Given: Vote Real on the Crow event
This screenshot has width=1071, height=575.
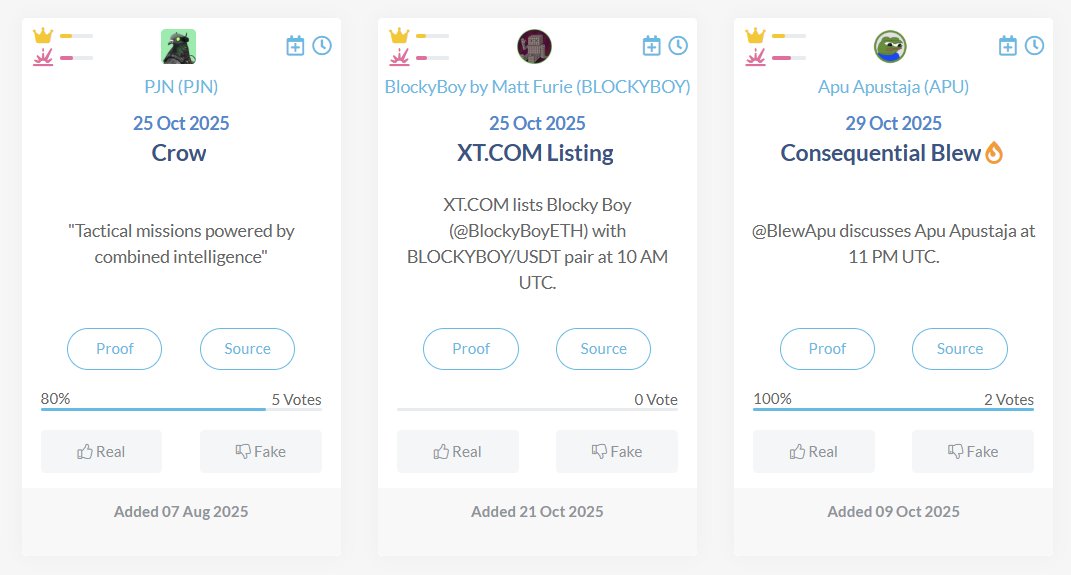Looking at the screenshot, I should 101,452.
